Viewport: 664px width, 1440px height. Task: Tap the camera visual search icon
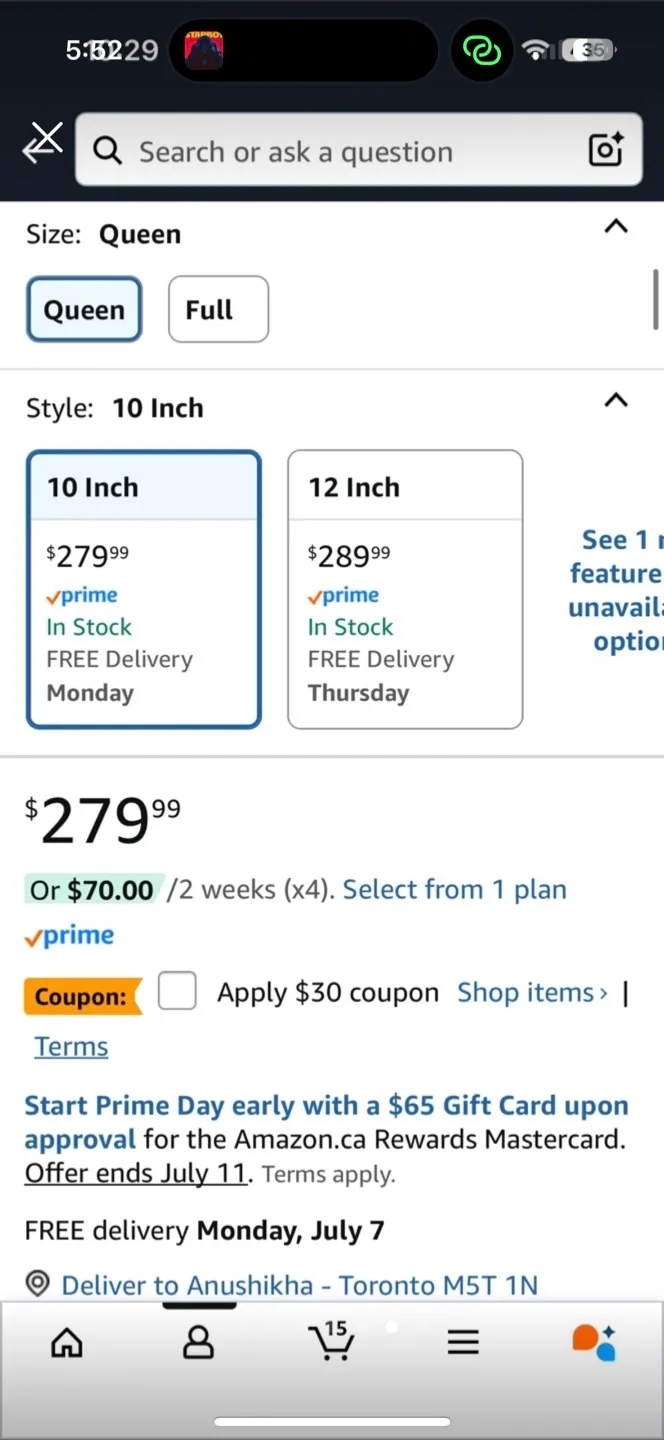tap(605, 150)
